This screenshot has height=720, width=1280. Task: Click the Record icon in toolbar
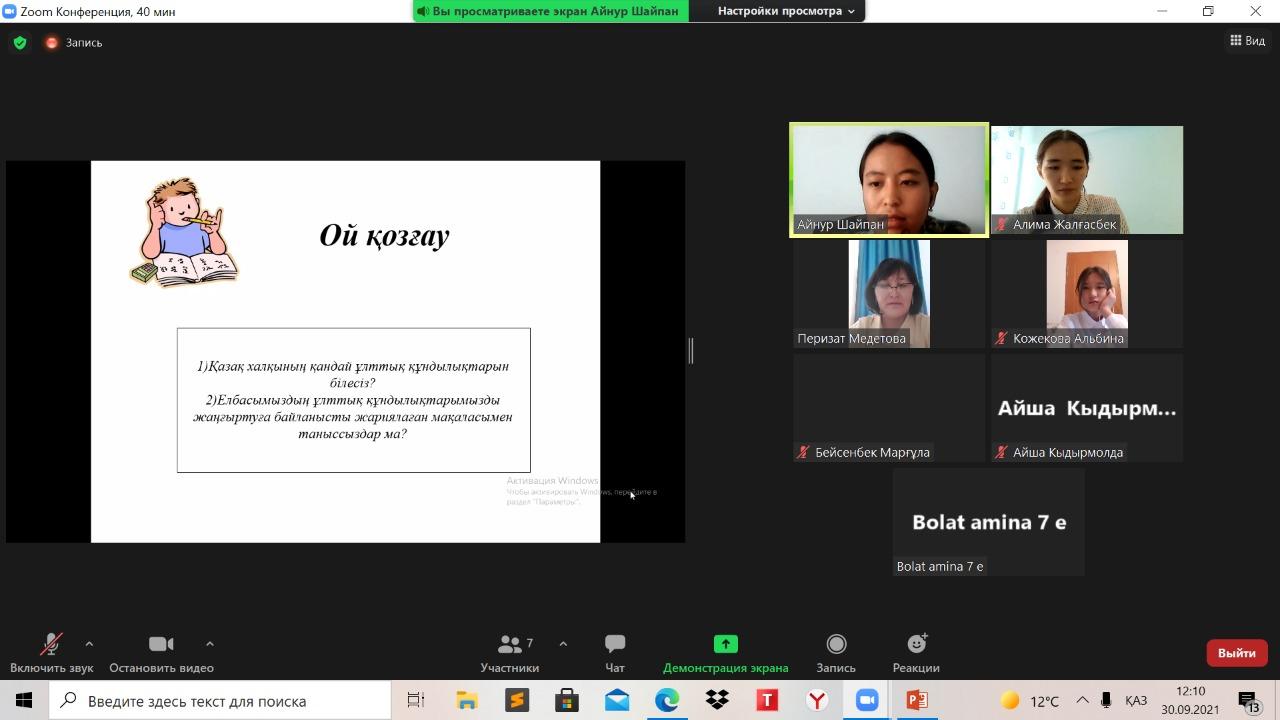click(x=836, y=645)
